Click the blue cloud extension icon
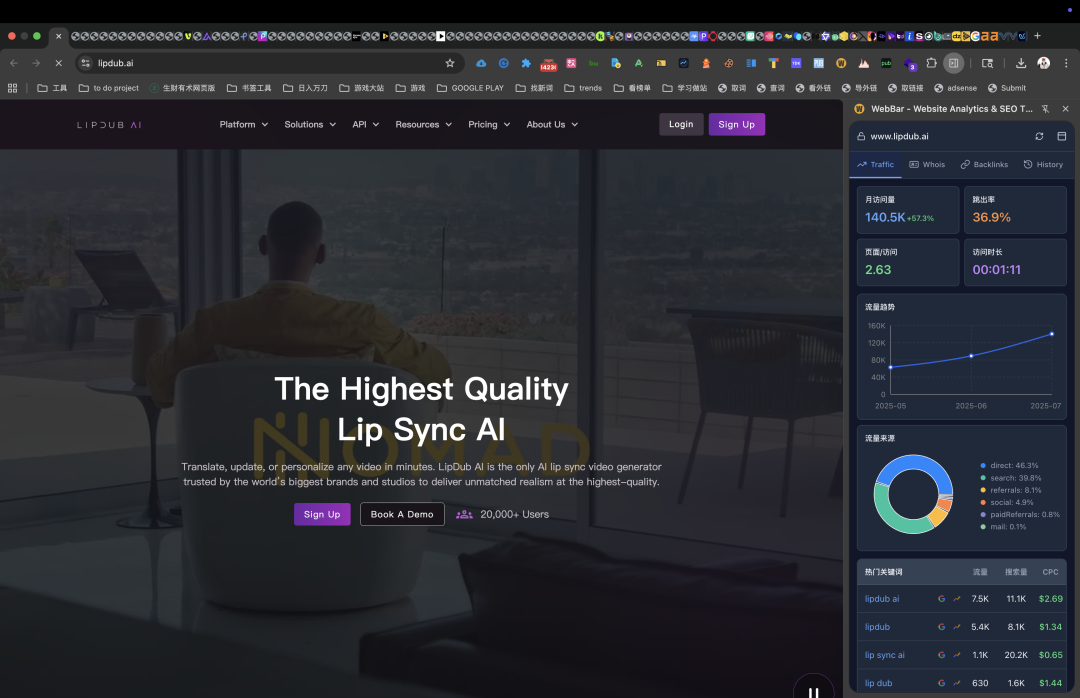The width and height of the screenshot is (1080, 698). pyautogui.click(x=481, y=63)
